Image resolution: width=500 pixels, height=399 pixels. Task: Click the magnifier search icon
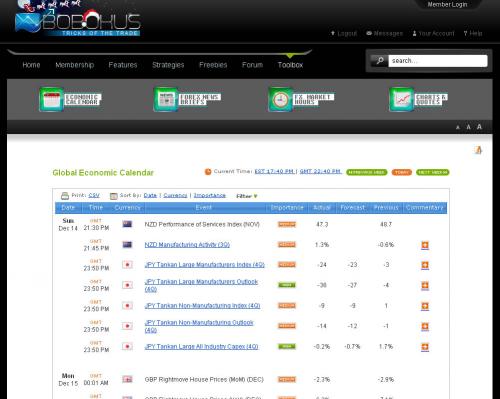click(x=379, y=61)
